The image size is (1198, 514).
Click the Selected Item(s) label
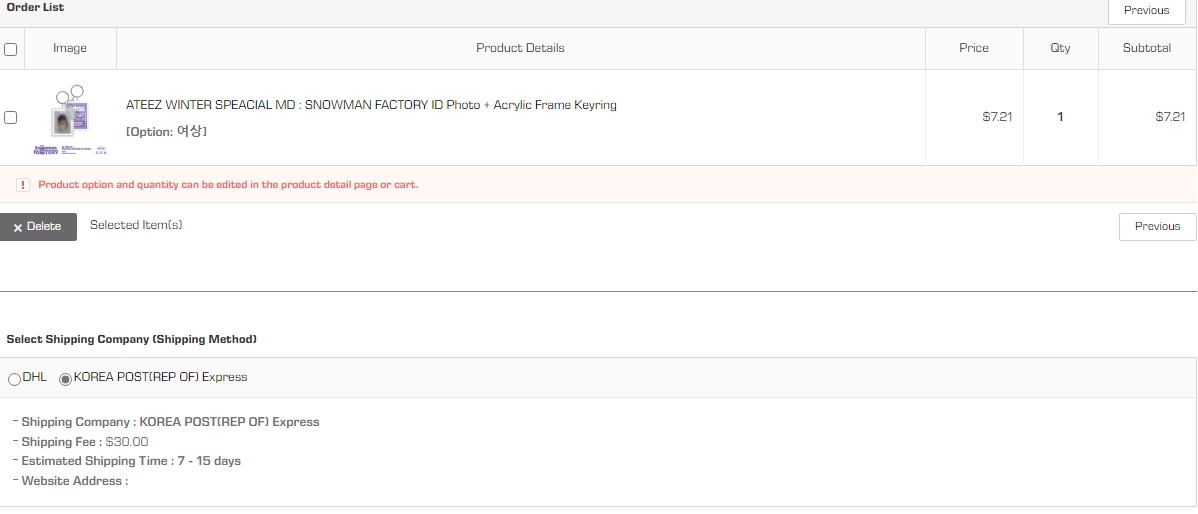[x=136, y=225]
